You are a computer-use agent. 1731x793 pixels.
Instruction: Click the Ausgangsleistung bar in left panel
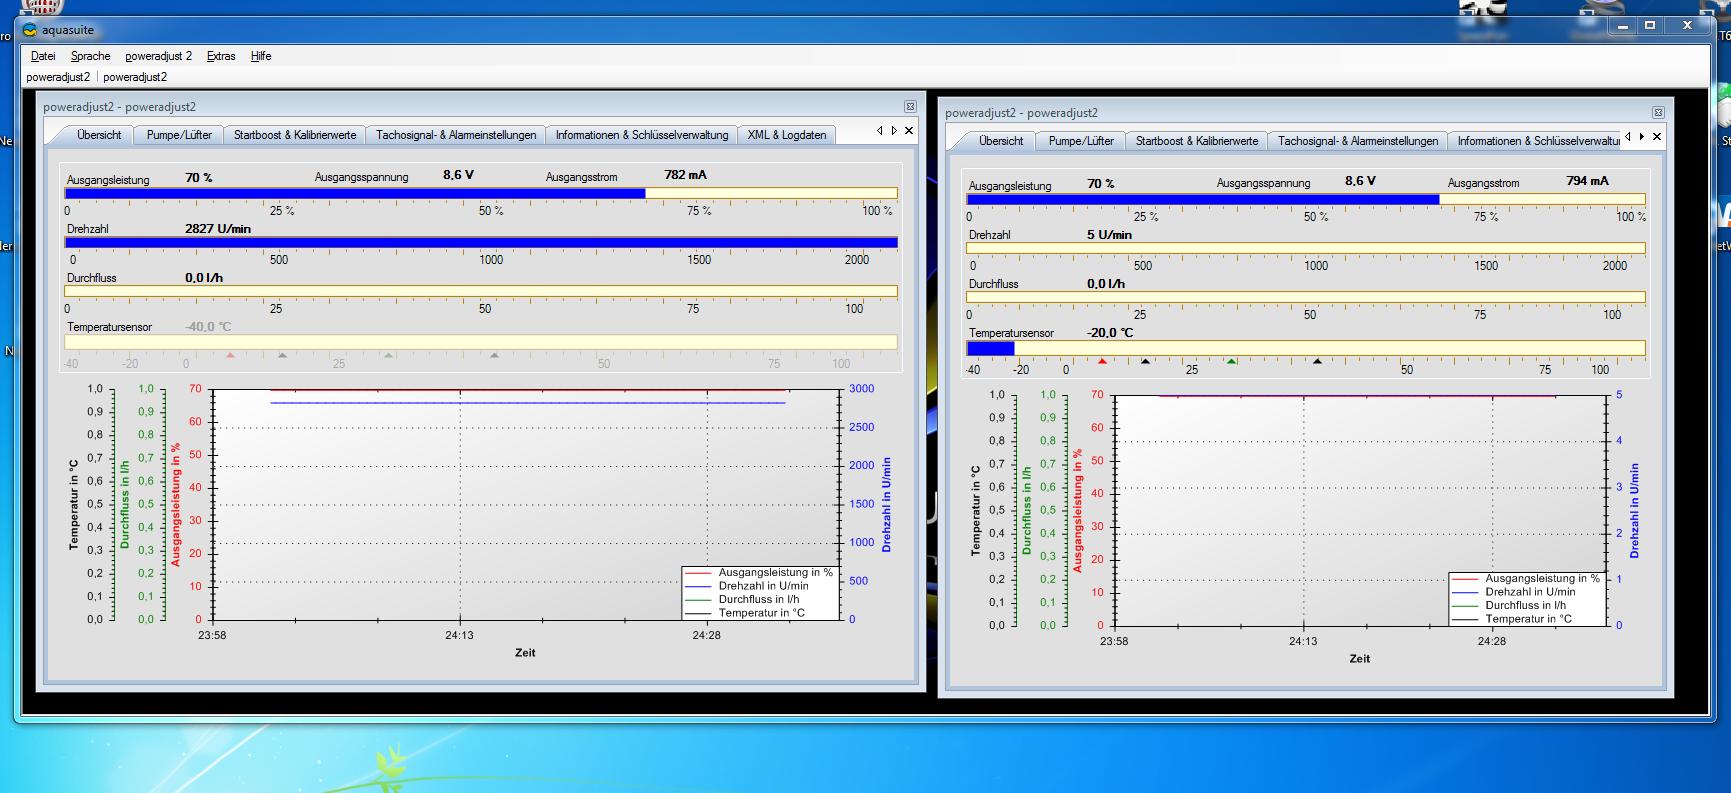(x=480, y=194)
